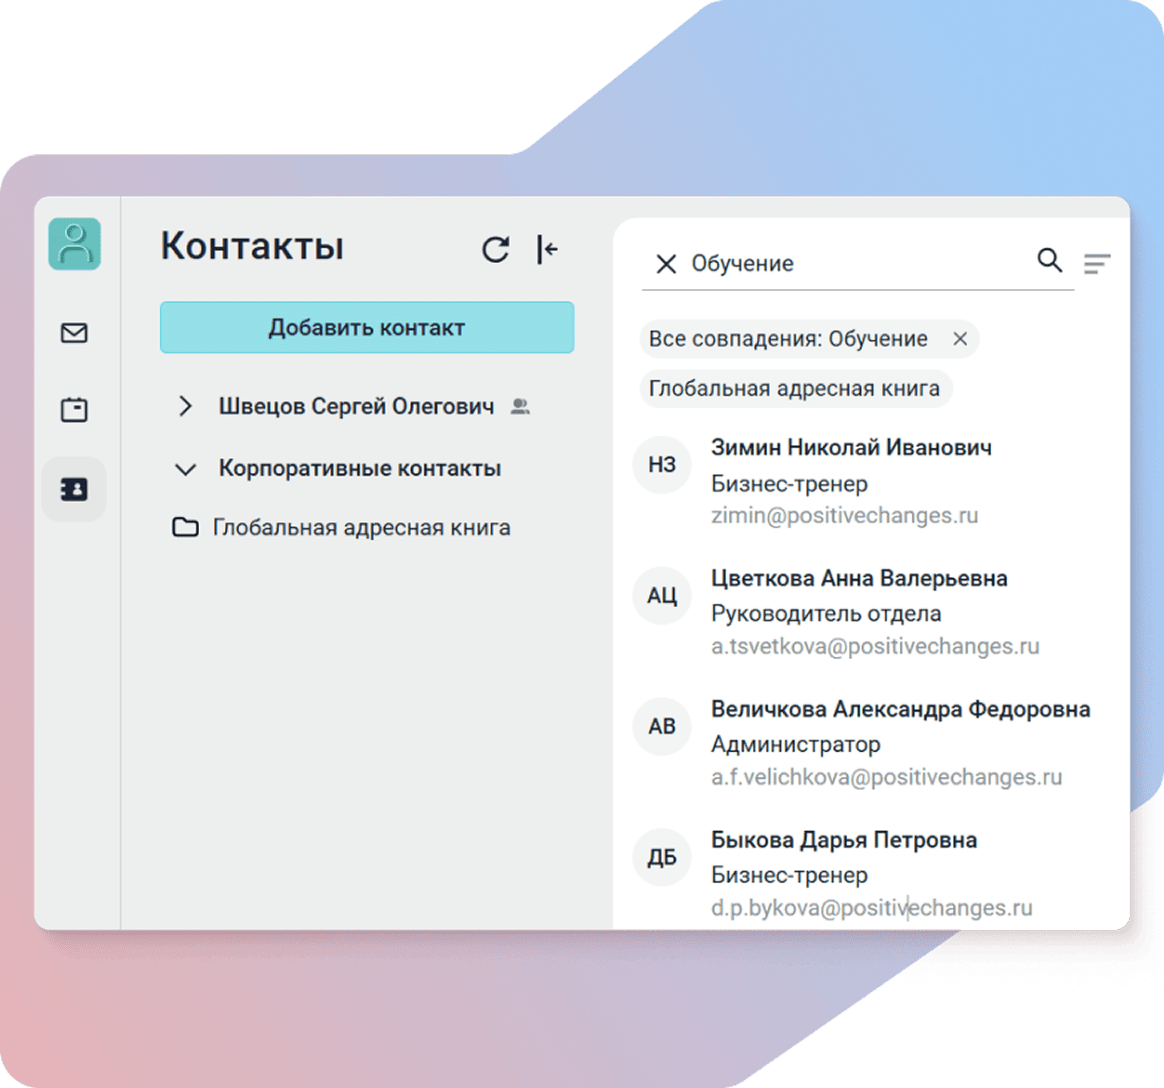Open the Calendar section in sidebar
Screen dimensions: 1164x1088
coord(74,409)
